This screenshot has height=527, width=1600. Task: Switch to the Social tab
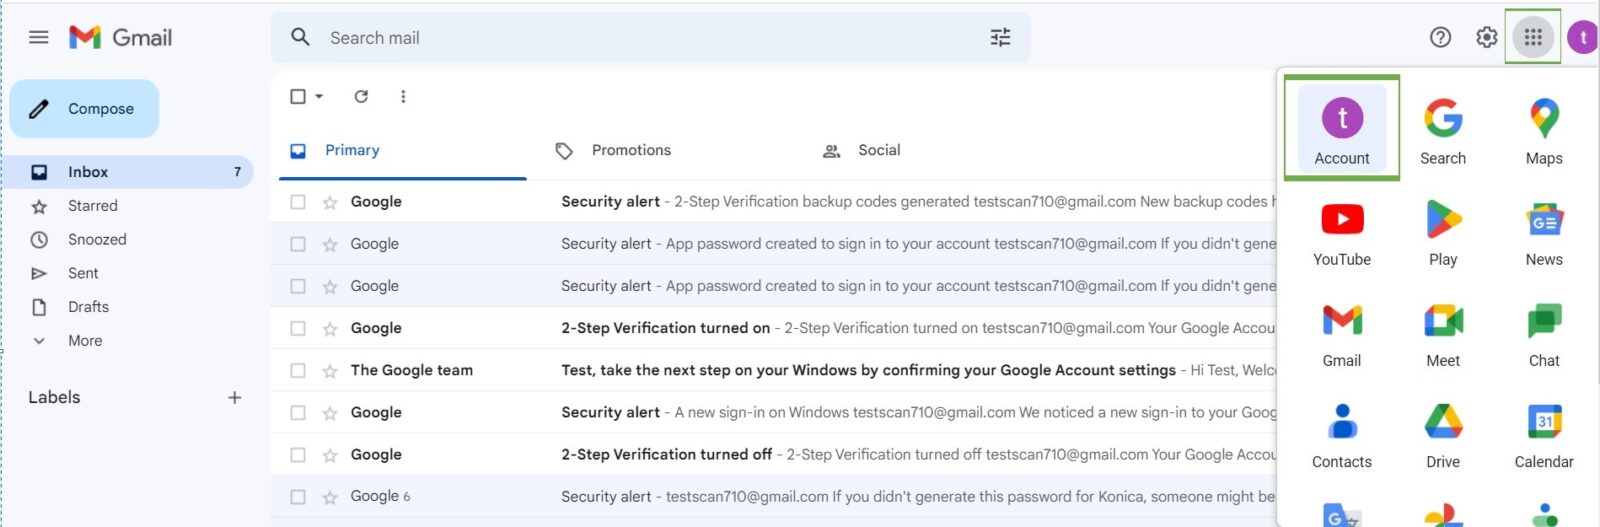click(x=878, y=150)
